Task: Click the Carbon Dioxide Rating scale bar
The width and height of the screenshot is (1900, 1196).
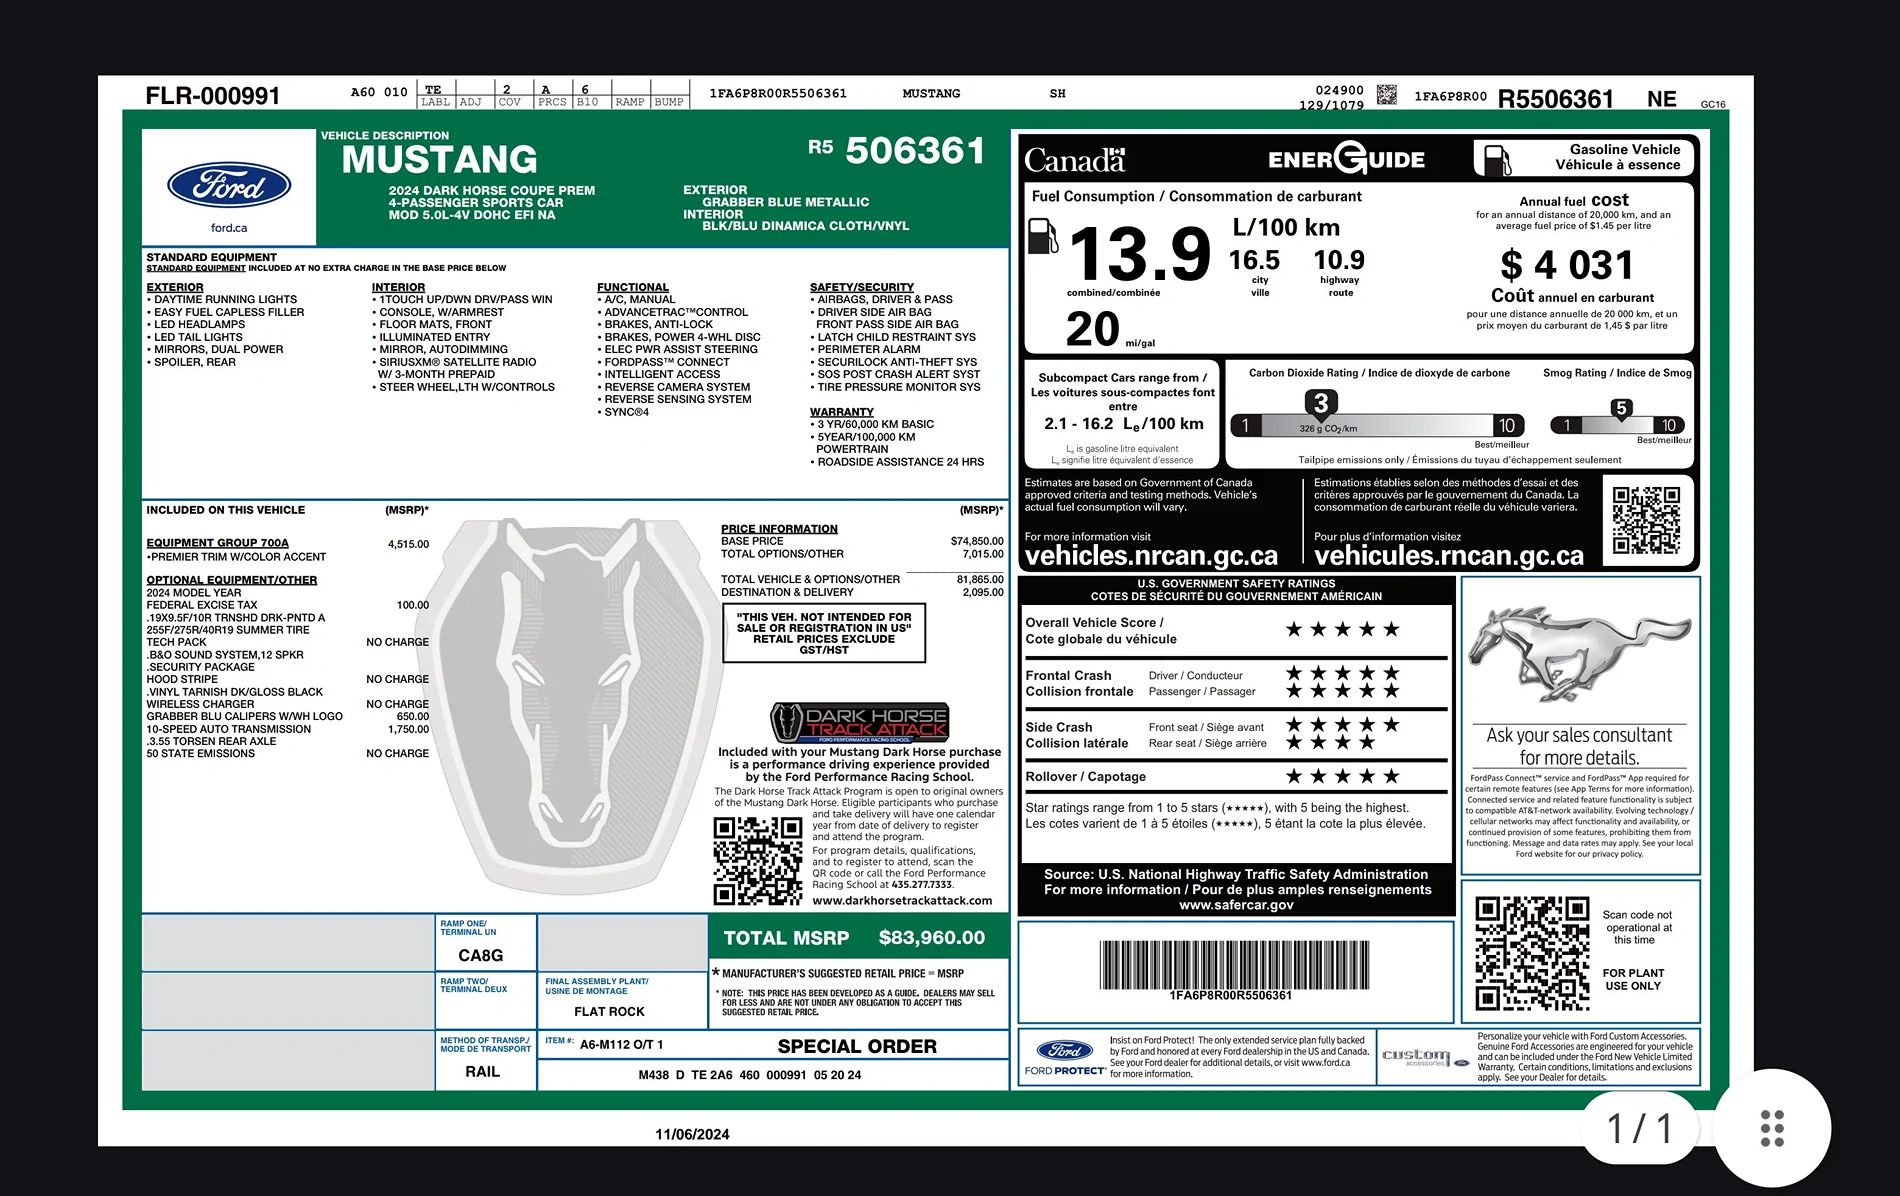Action: (1377, 425)
